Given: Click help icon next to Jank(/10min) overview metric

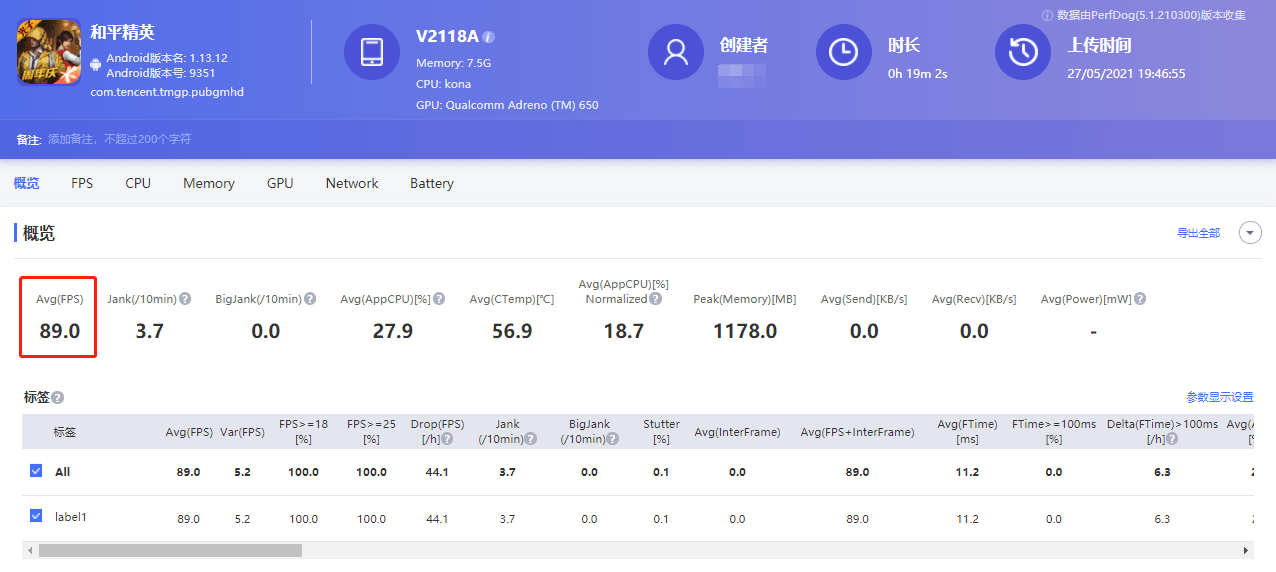Looking at the screenshot, I should (x=186, y=299).
